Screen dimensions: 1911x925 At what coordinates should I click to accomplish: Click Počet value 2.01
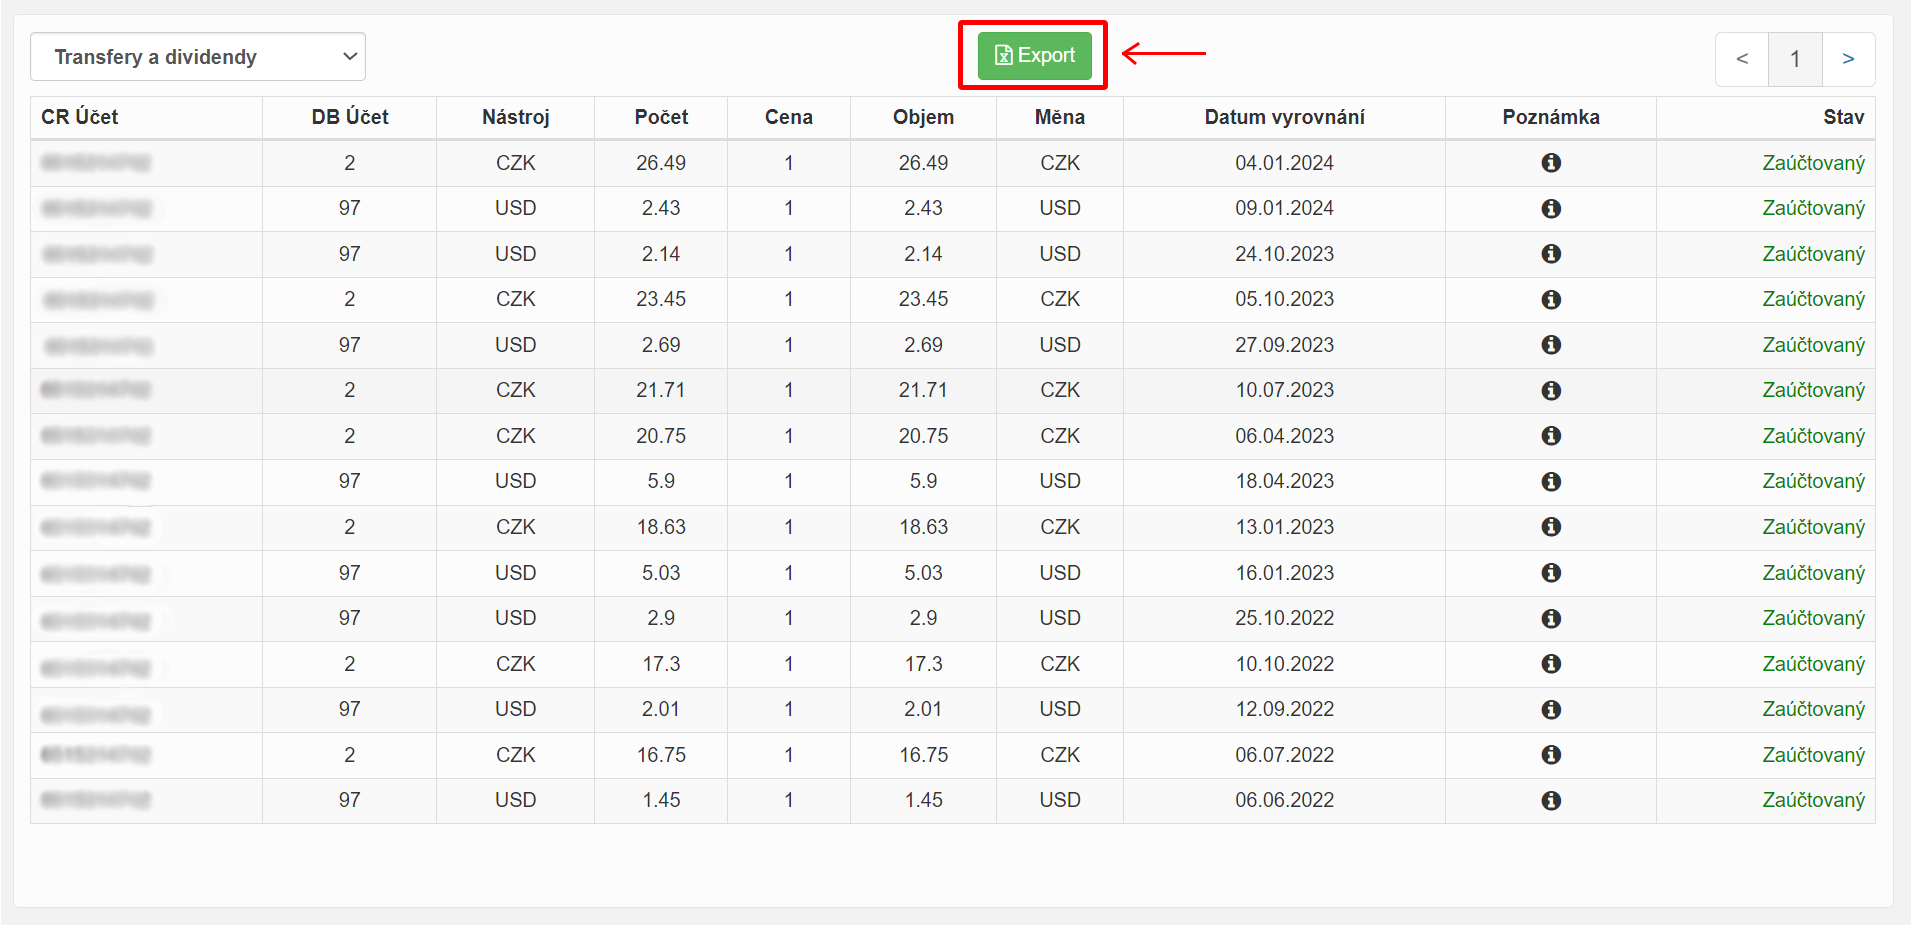[661, 709]
